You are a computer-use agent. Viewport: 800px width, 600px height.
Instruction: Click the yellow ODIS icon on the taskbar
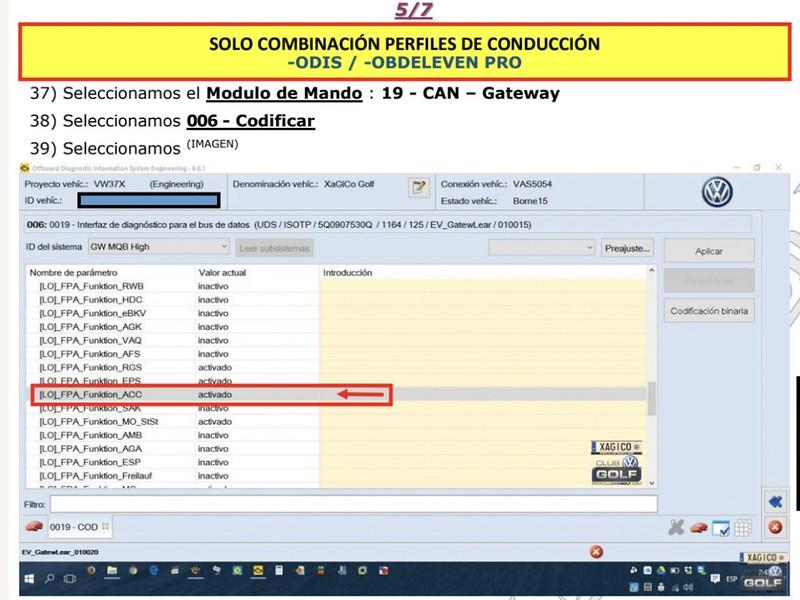258,570
